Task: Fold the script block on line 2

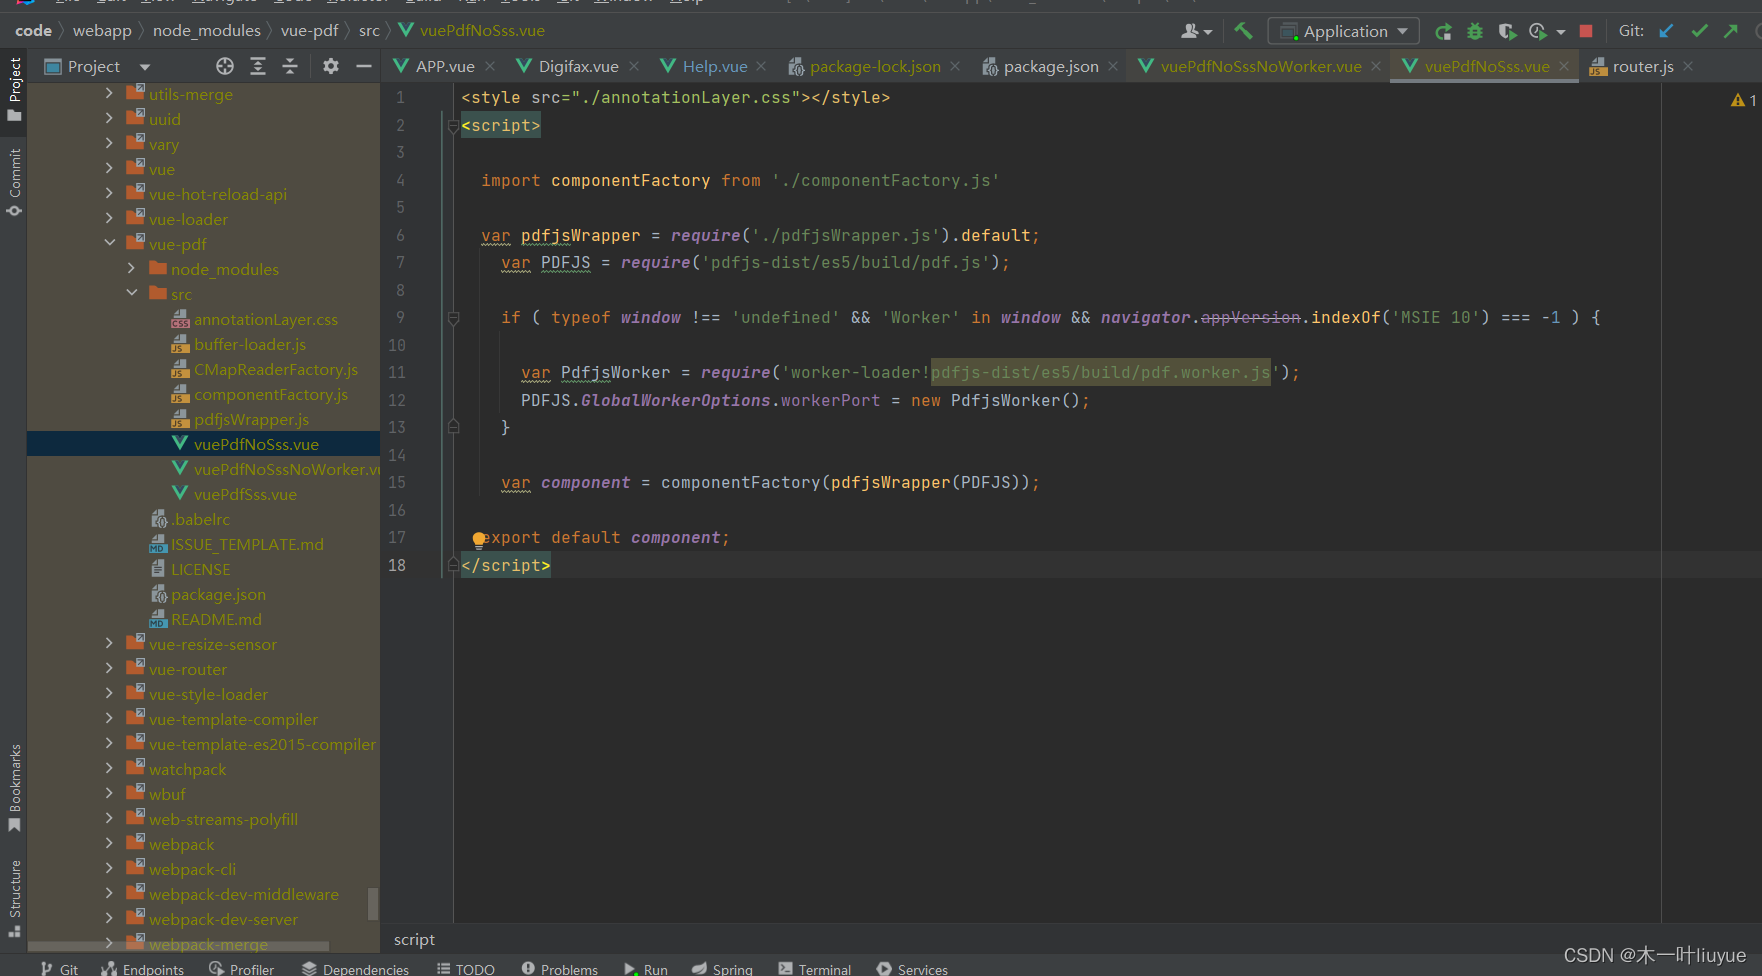Action: pos(453,126)
